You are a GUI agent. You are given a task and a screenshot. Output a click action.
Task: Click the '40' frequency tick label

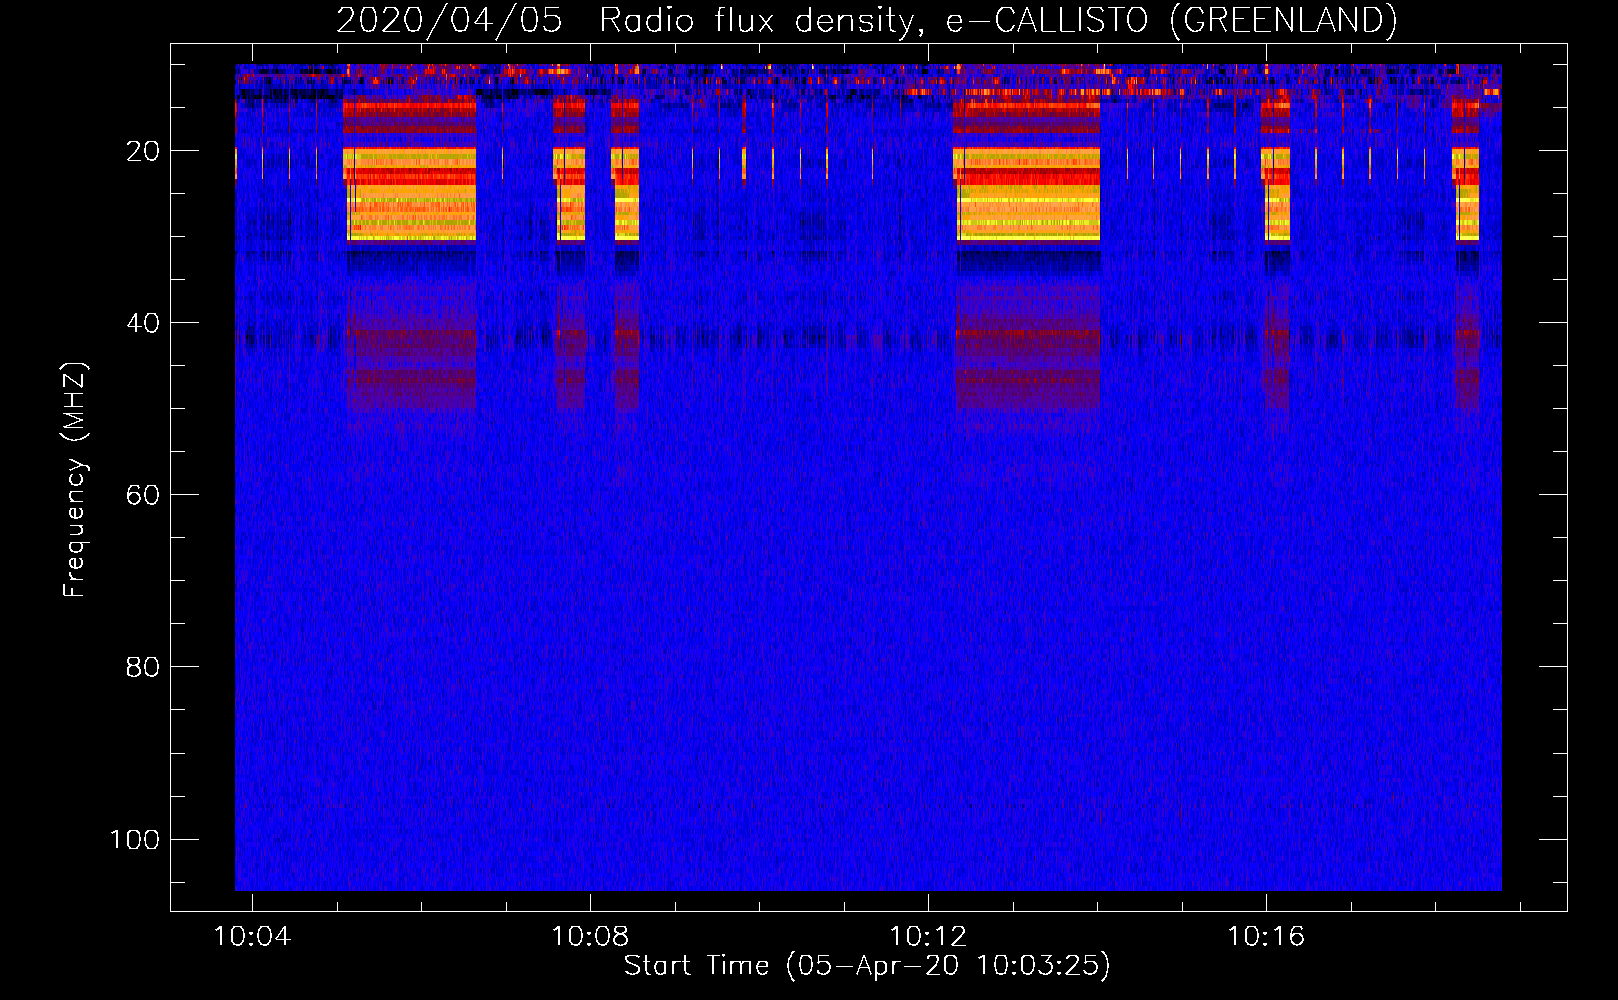tap(143, 323)
